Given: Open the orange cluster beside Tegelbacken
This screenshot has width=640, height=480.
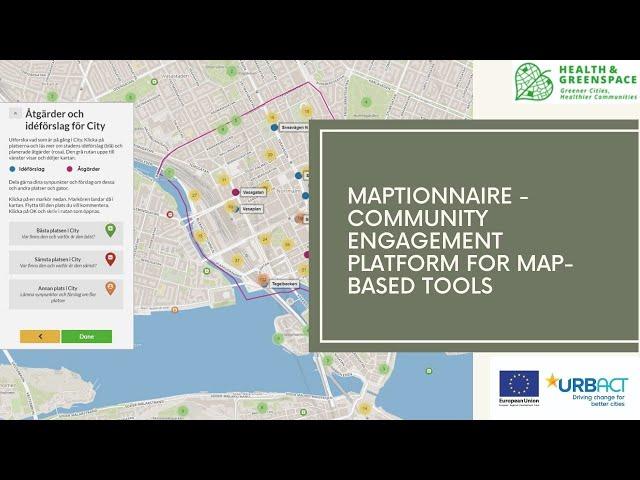Looking at the screenshot, I should tap(263, 280).
